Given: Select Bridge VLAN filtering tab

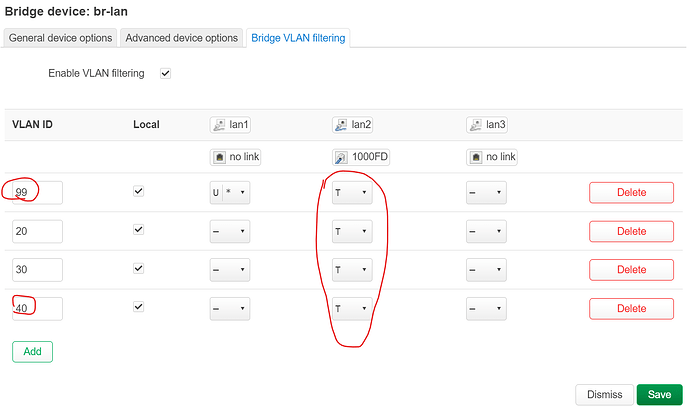Looking at the screenshot, I should [298, 38].
